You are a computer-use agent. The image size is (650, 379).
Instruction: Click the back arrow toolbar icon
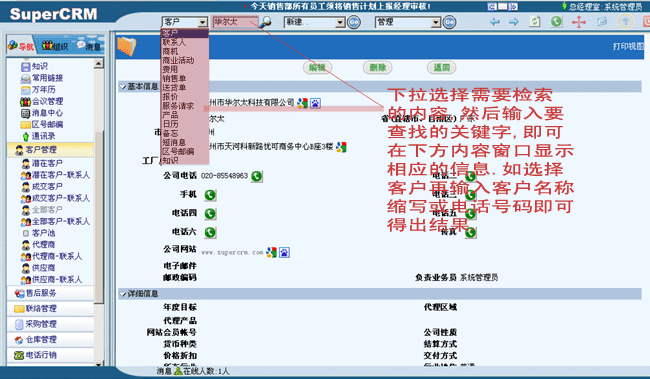click(495, 22)
